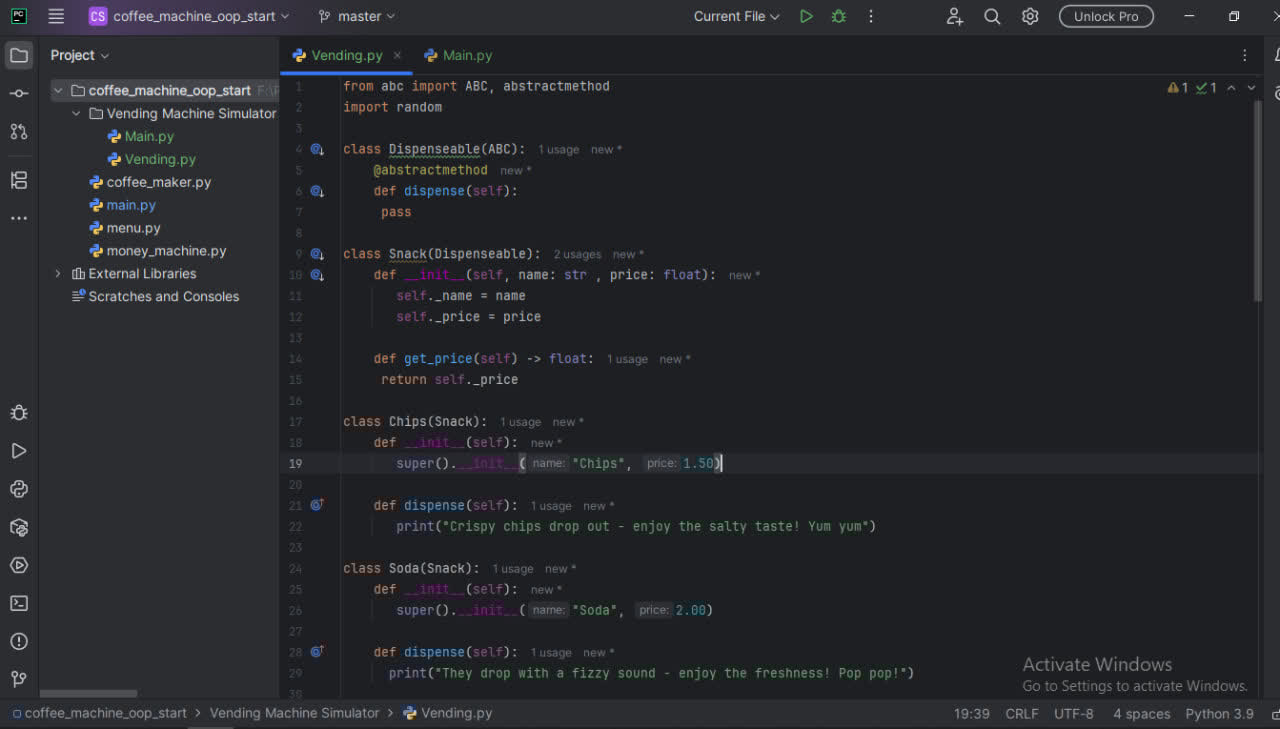
Task: Open the Problems tool window
Action: [x=19, y=641]
